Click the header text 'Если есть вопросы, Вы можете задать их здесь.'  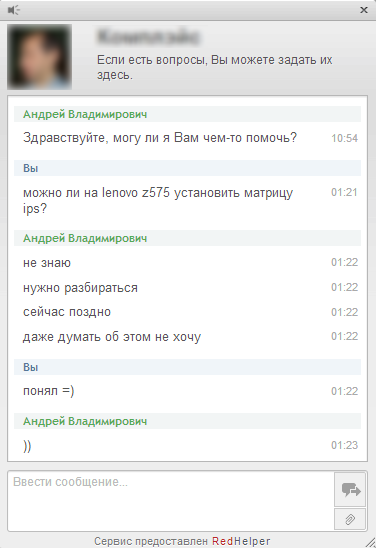coord(214,67)
